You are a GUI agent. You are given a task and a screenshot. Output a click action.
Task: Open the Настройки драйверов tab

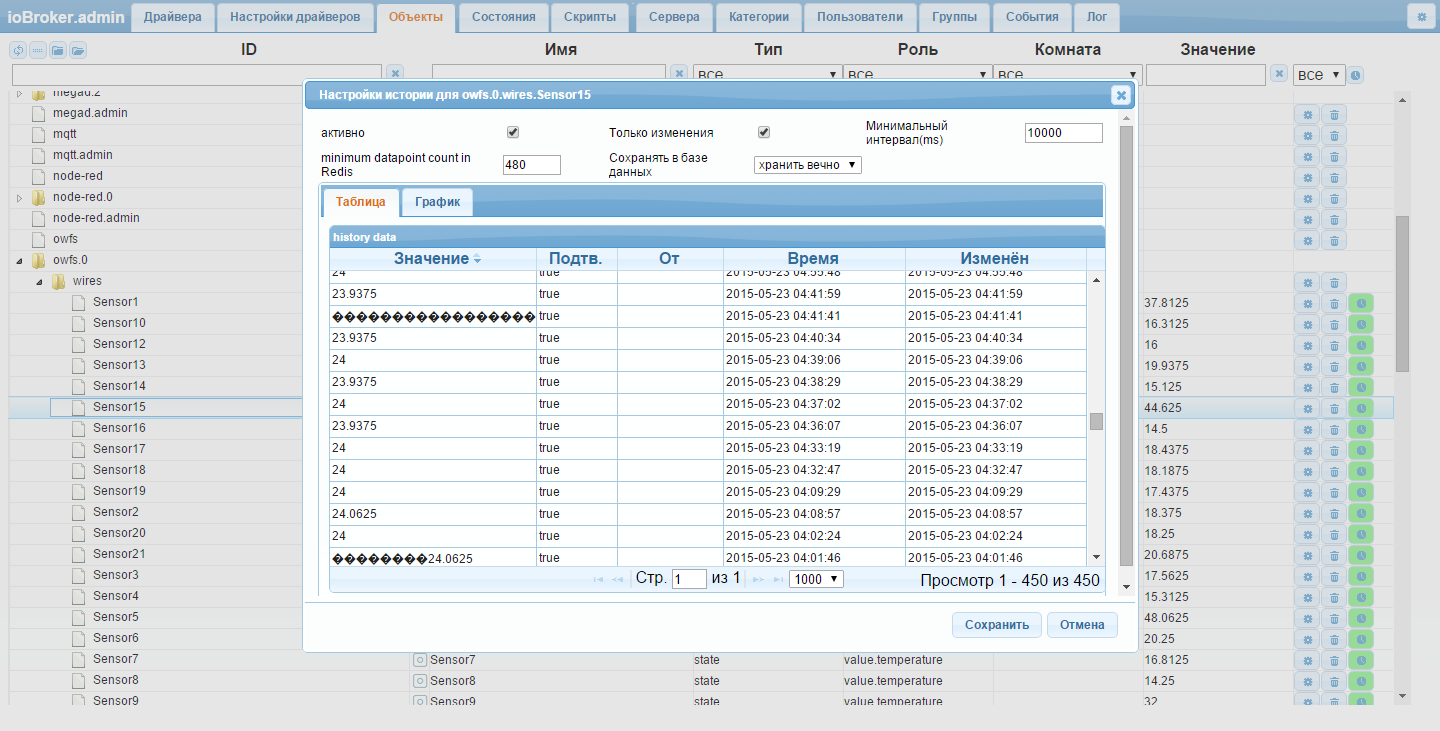pos(295,17)
